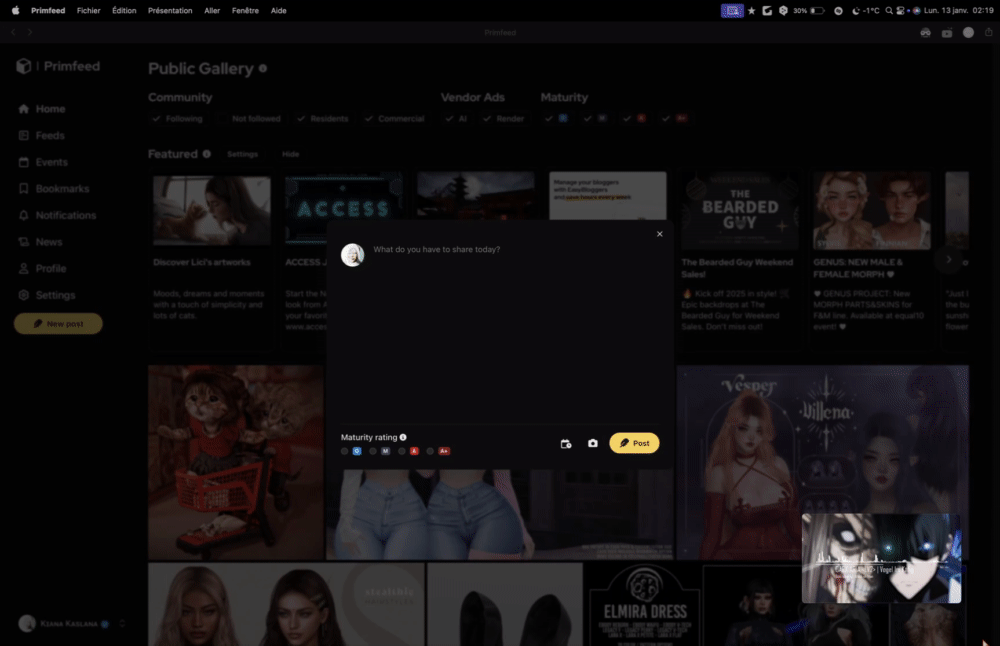Open Events in the sidebar
The image size is (1000, 646).
click(43, 163)
